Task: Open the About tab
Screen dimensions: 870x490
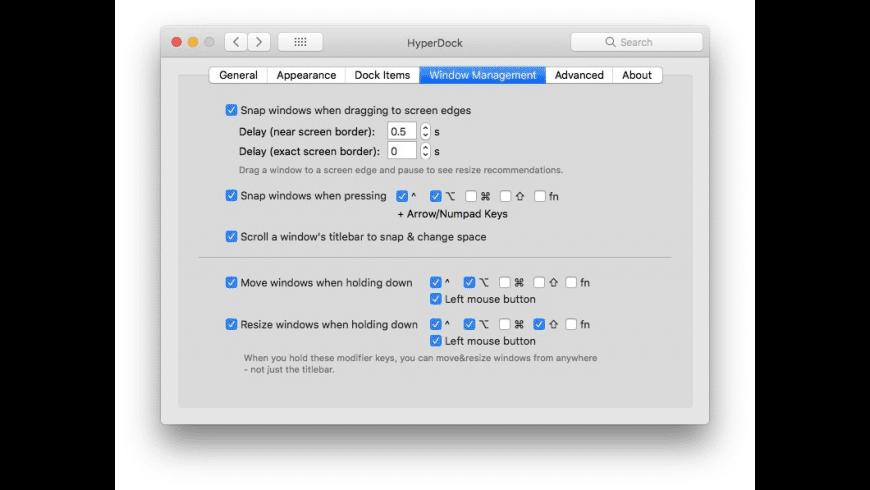Action: (637, 75)
